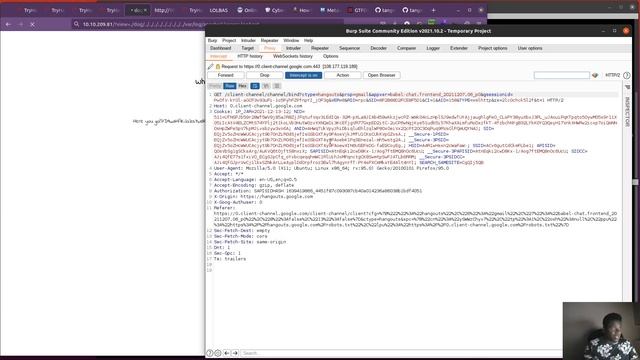640x360 pixels.
Task: Switch to the LOLBAS browser tab
Action: click(218, 10)
